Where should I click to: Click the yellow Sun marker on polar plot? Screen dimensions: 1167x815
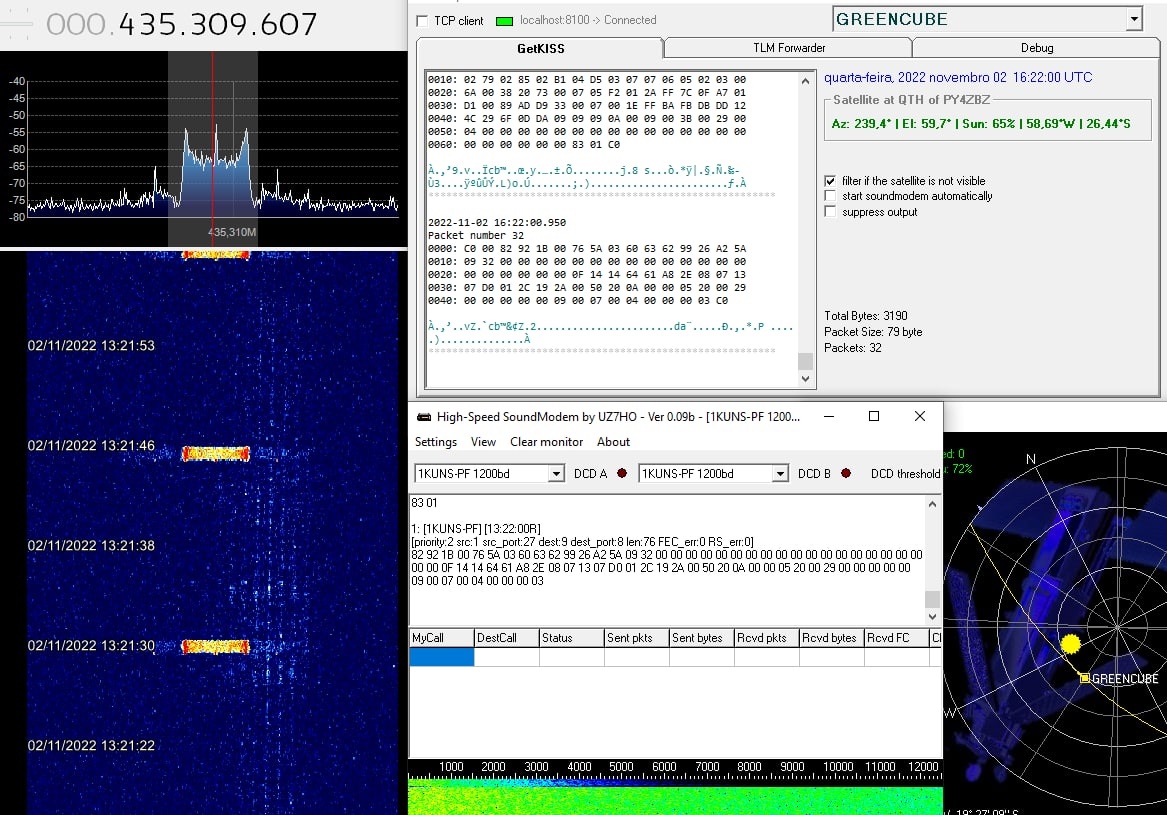click(1071, 644)
